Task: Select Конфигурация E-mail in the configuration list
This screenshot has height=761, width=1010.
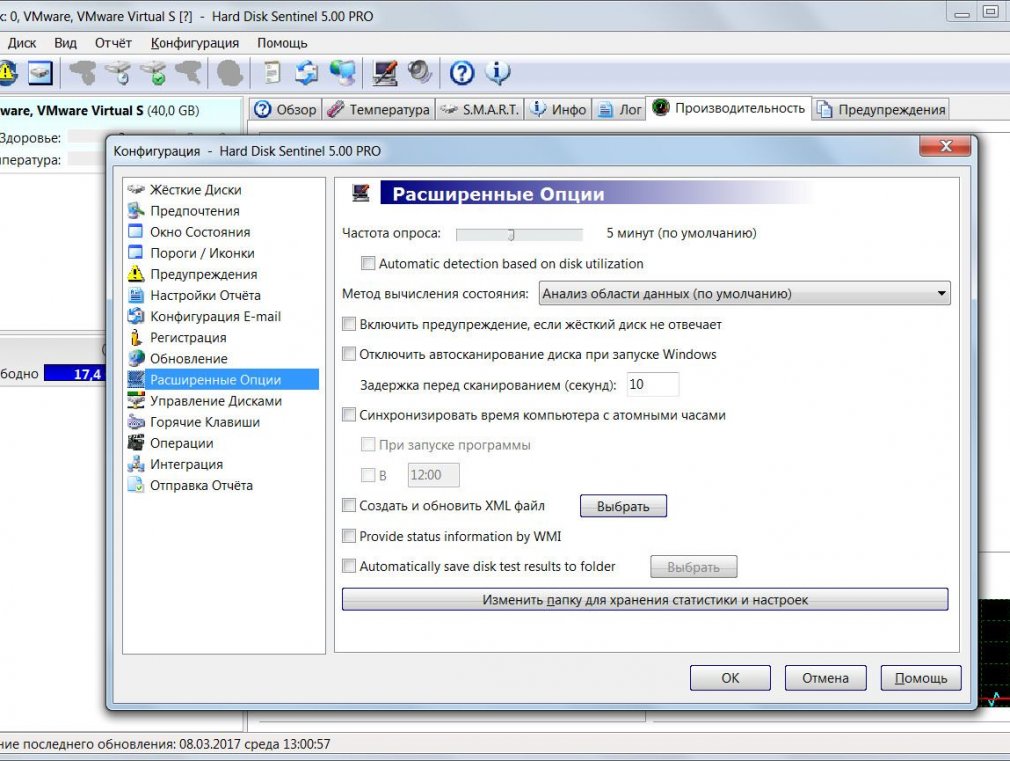Action: click(215, 316)
